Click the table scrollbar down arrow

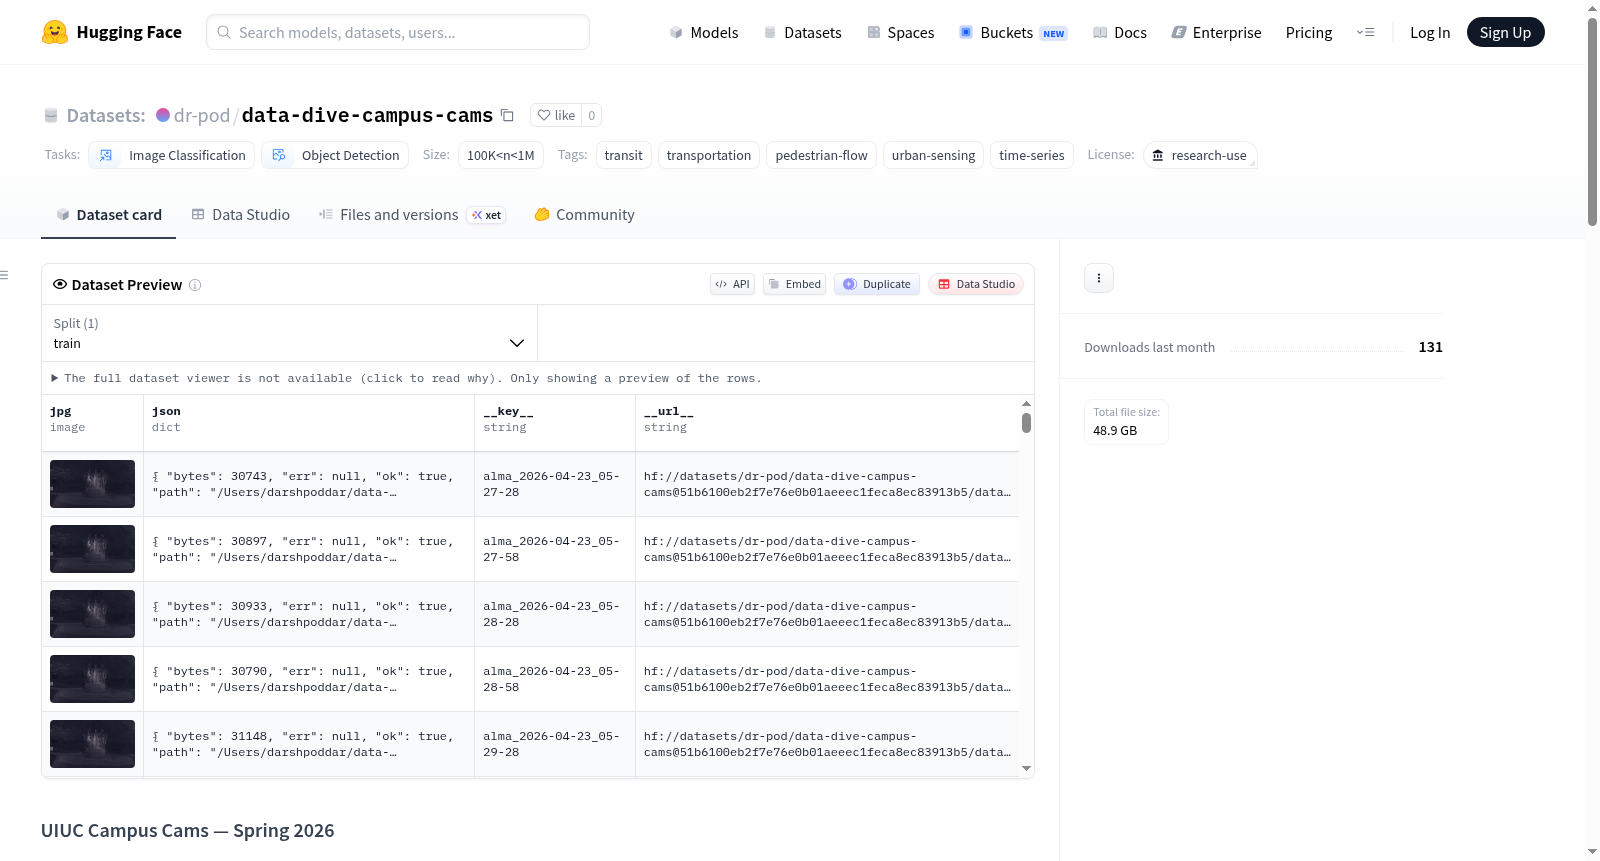tap(1026, 769)
